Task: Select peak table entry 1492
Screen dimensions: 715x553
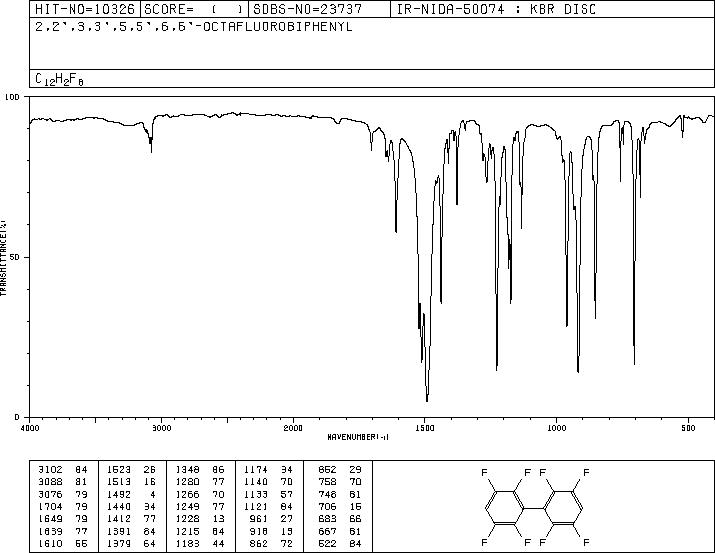Action: click(x=131, y=494)
